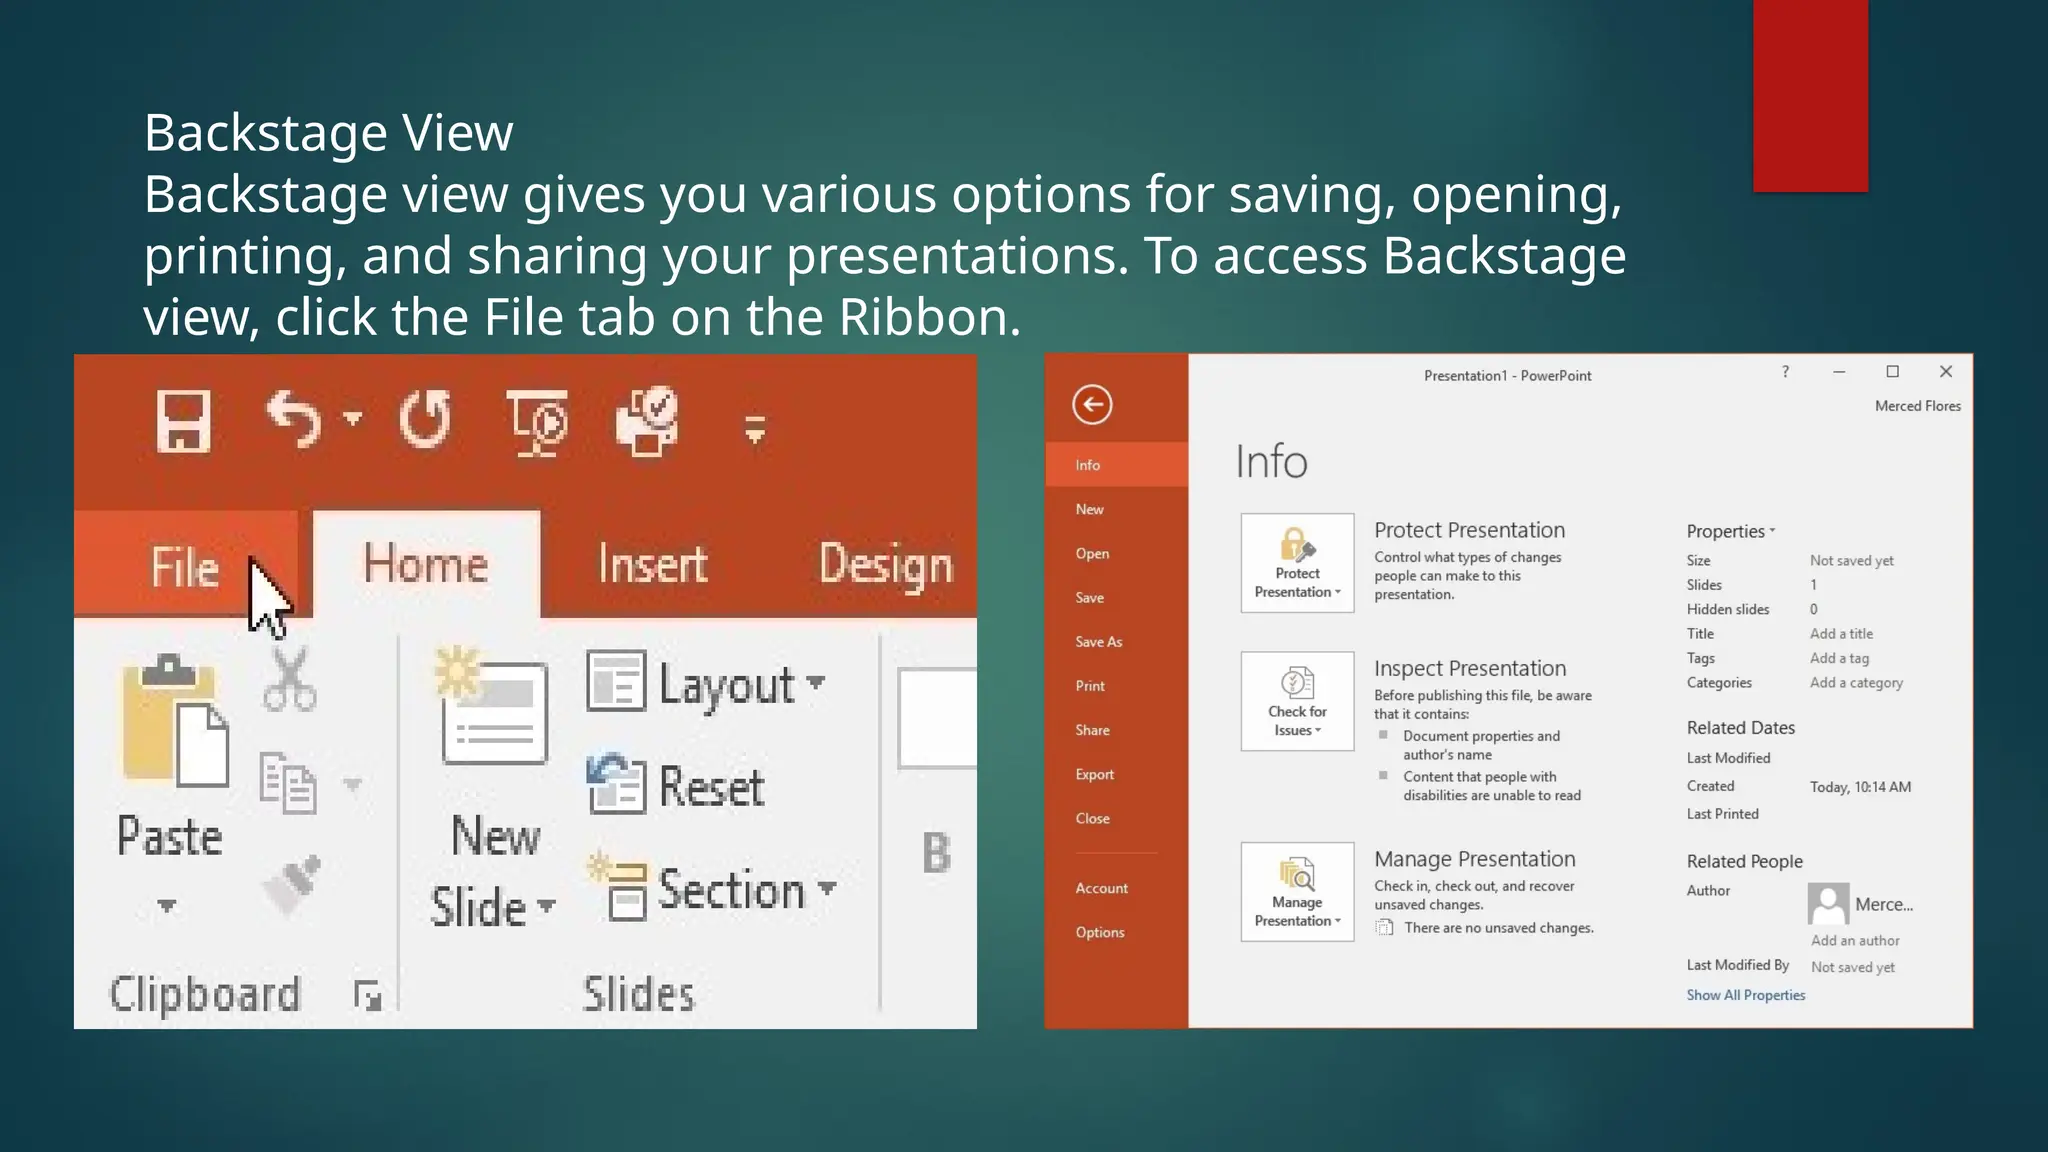Click the Copy icon
The image size is (2048, 1152).
(x=288, y=782)
